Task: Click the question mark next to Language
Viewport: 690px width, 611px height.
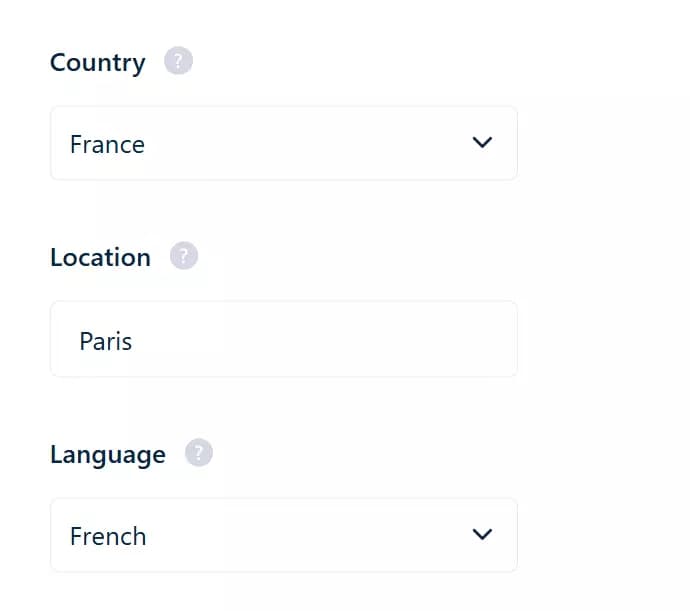Action: (199, 454)
